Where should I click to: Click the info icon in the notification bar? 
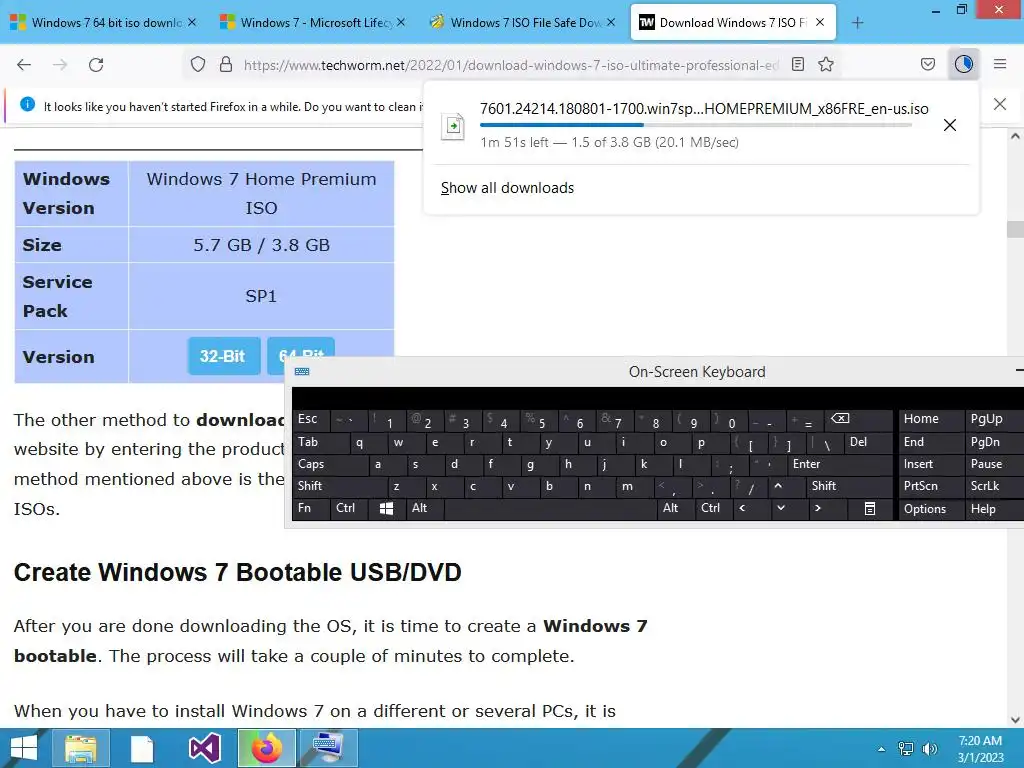(27, 104)
